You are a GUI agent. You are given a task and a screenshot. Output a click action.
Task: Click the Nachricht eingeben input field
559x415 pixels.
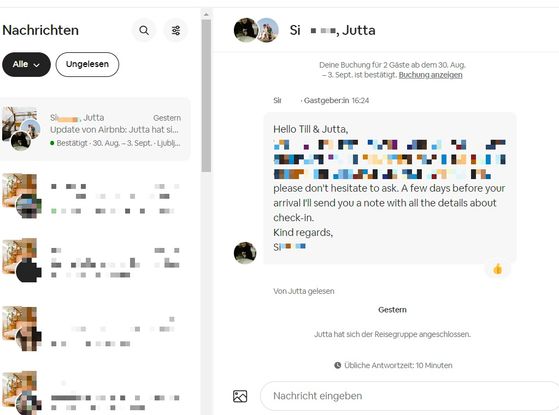[410, 396]
